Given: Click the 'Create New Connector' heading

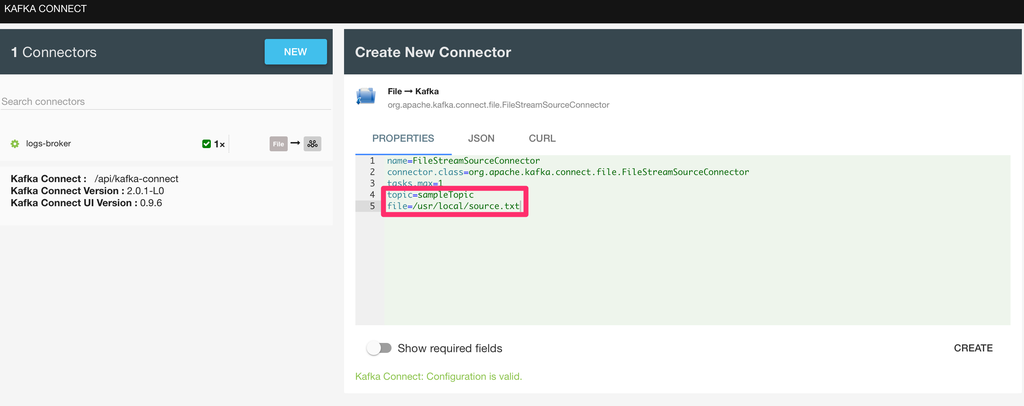Looking at the screenshot, I should [433, 52].
